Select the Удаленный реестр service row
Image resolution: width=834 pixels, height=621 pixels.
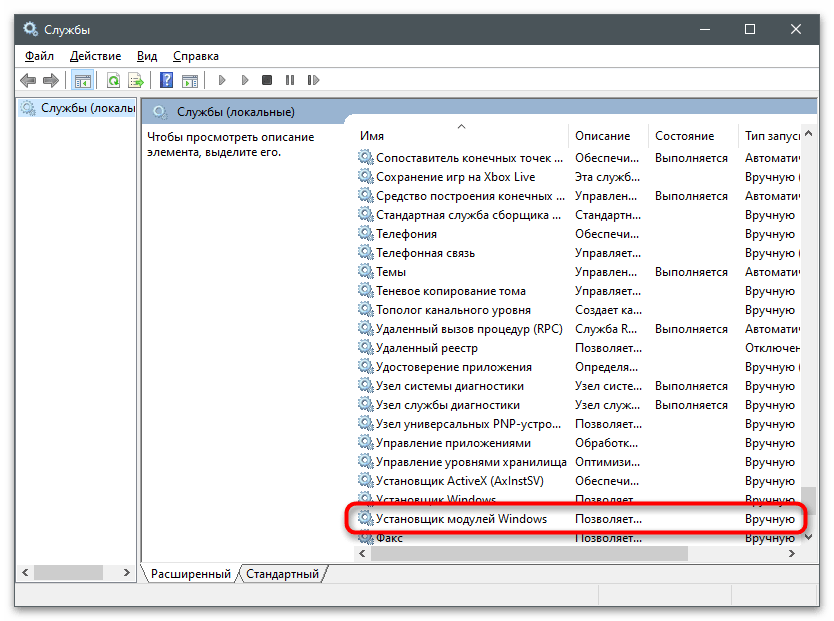(x=426, y=348)
